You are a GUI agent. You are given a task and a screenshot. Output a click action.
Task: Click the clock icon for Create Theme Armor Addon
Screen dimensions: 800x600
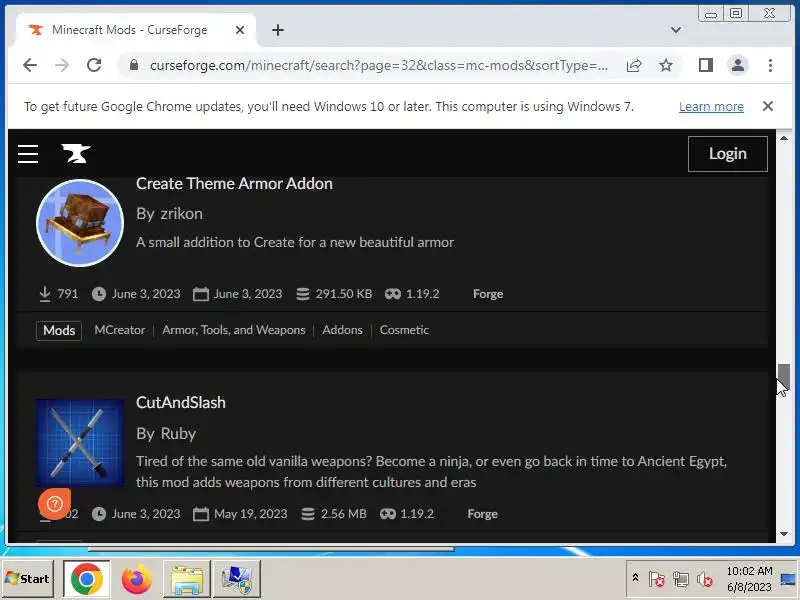coord(99,294)
